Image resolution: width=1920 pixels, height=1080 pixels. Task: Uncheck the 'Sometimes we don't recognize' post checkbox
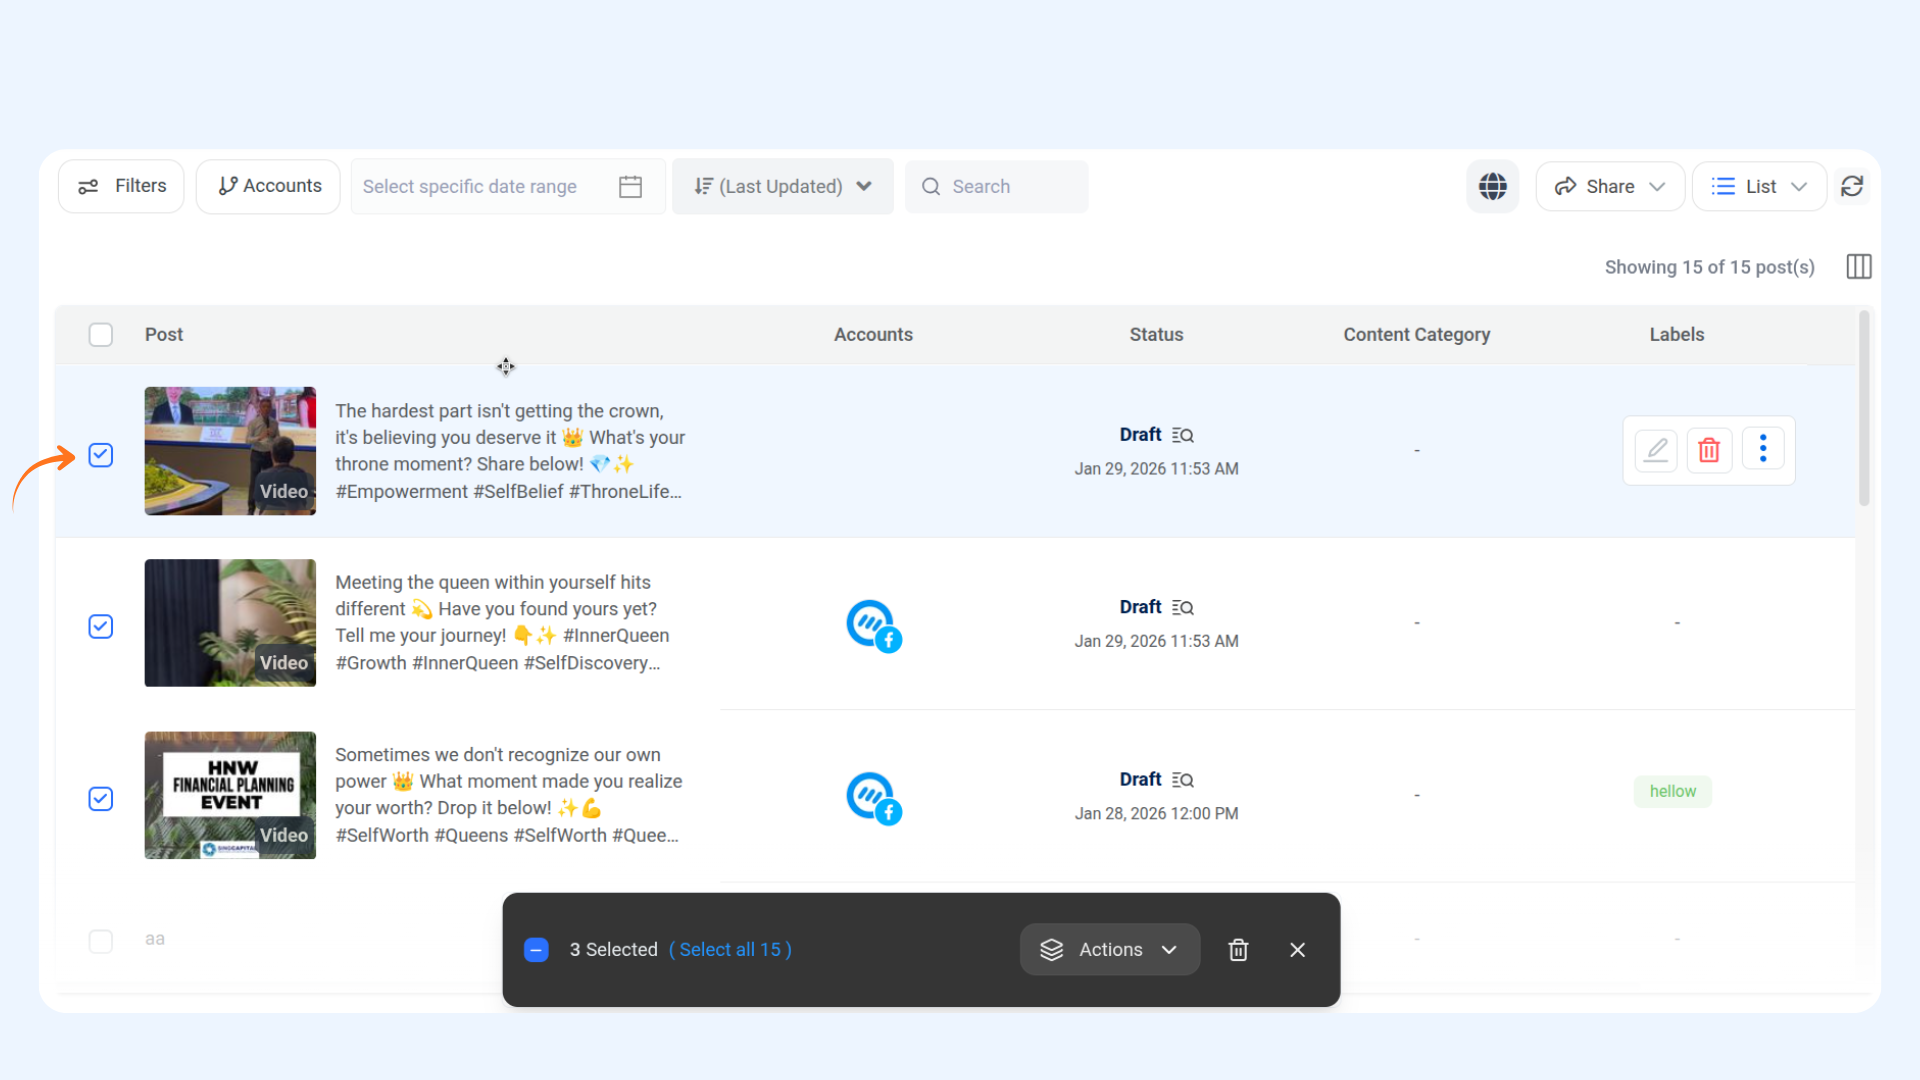(101, 799)
